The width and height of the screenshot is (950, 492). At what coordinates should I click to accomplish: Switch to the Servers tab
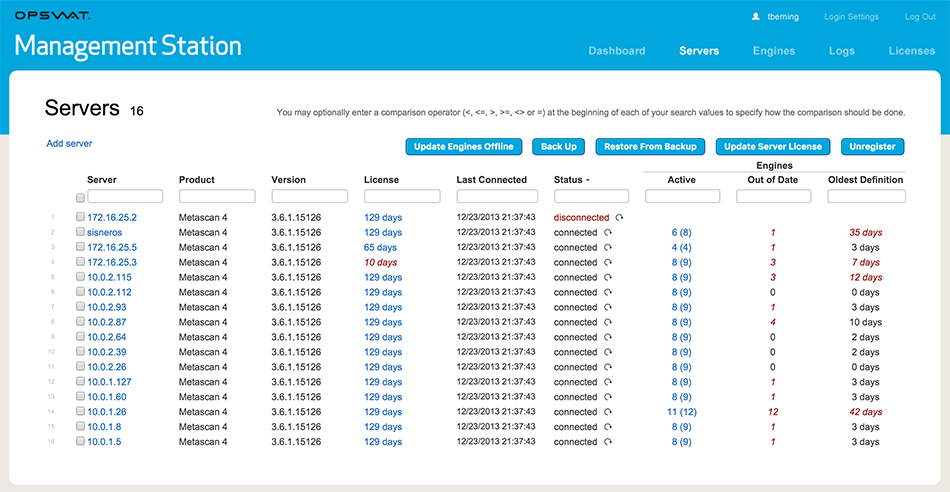pyautogui.click(x=699, y=51)
